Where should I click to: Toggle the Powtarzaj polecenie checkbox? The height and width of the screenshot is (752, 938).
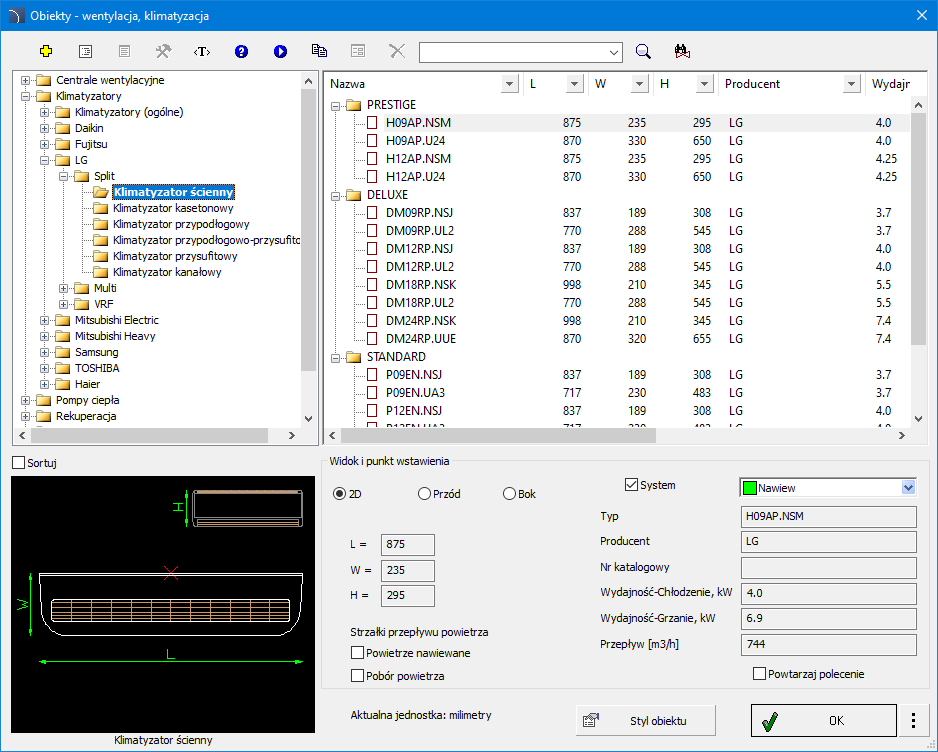(759, 674)
